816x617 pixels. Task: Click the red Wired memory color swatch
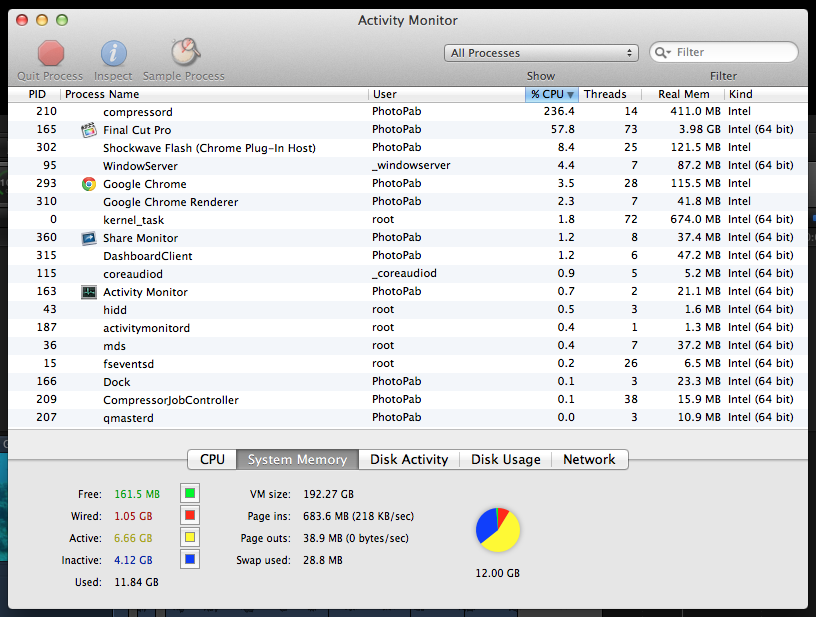click(x=190, y=516)
